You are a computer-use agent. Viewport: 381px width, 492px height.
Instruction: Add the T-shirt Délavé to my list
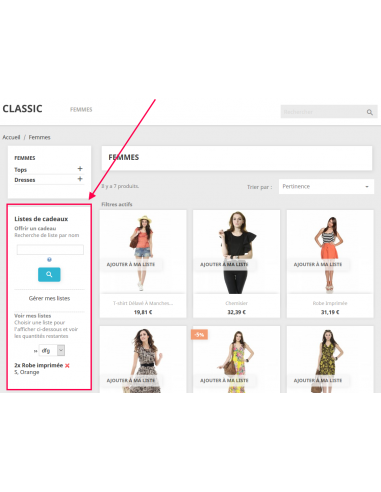(x=131, y=264)
